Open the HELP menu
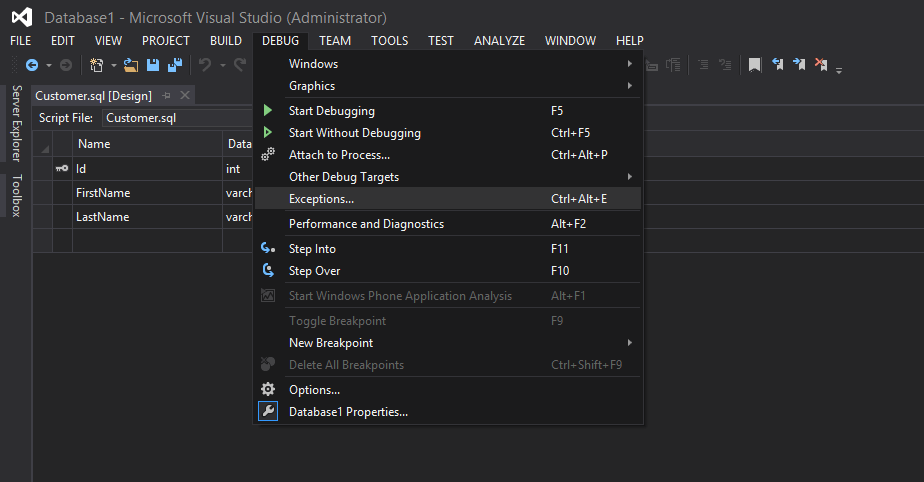Viewport: 924px width, 482px height. [629, 41]
